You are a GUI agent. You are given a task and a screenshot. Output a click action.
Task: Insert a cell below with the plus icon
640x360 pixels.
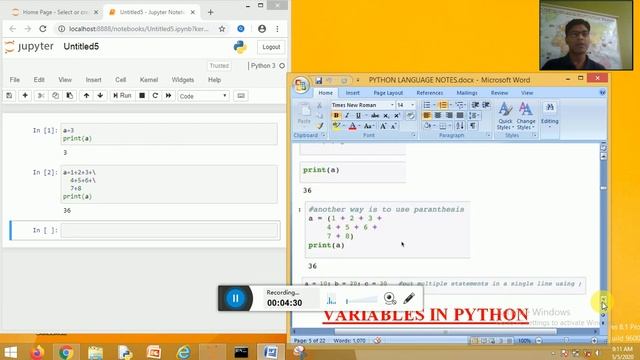[x=25, y=96]
